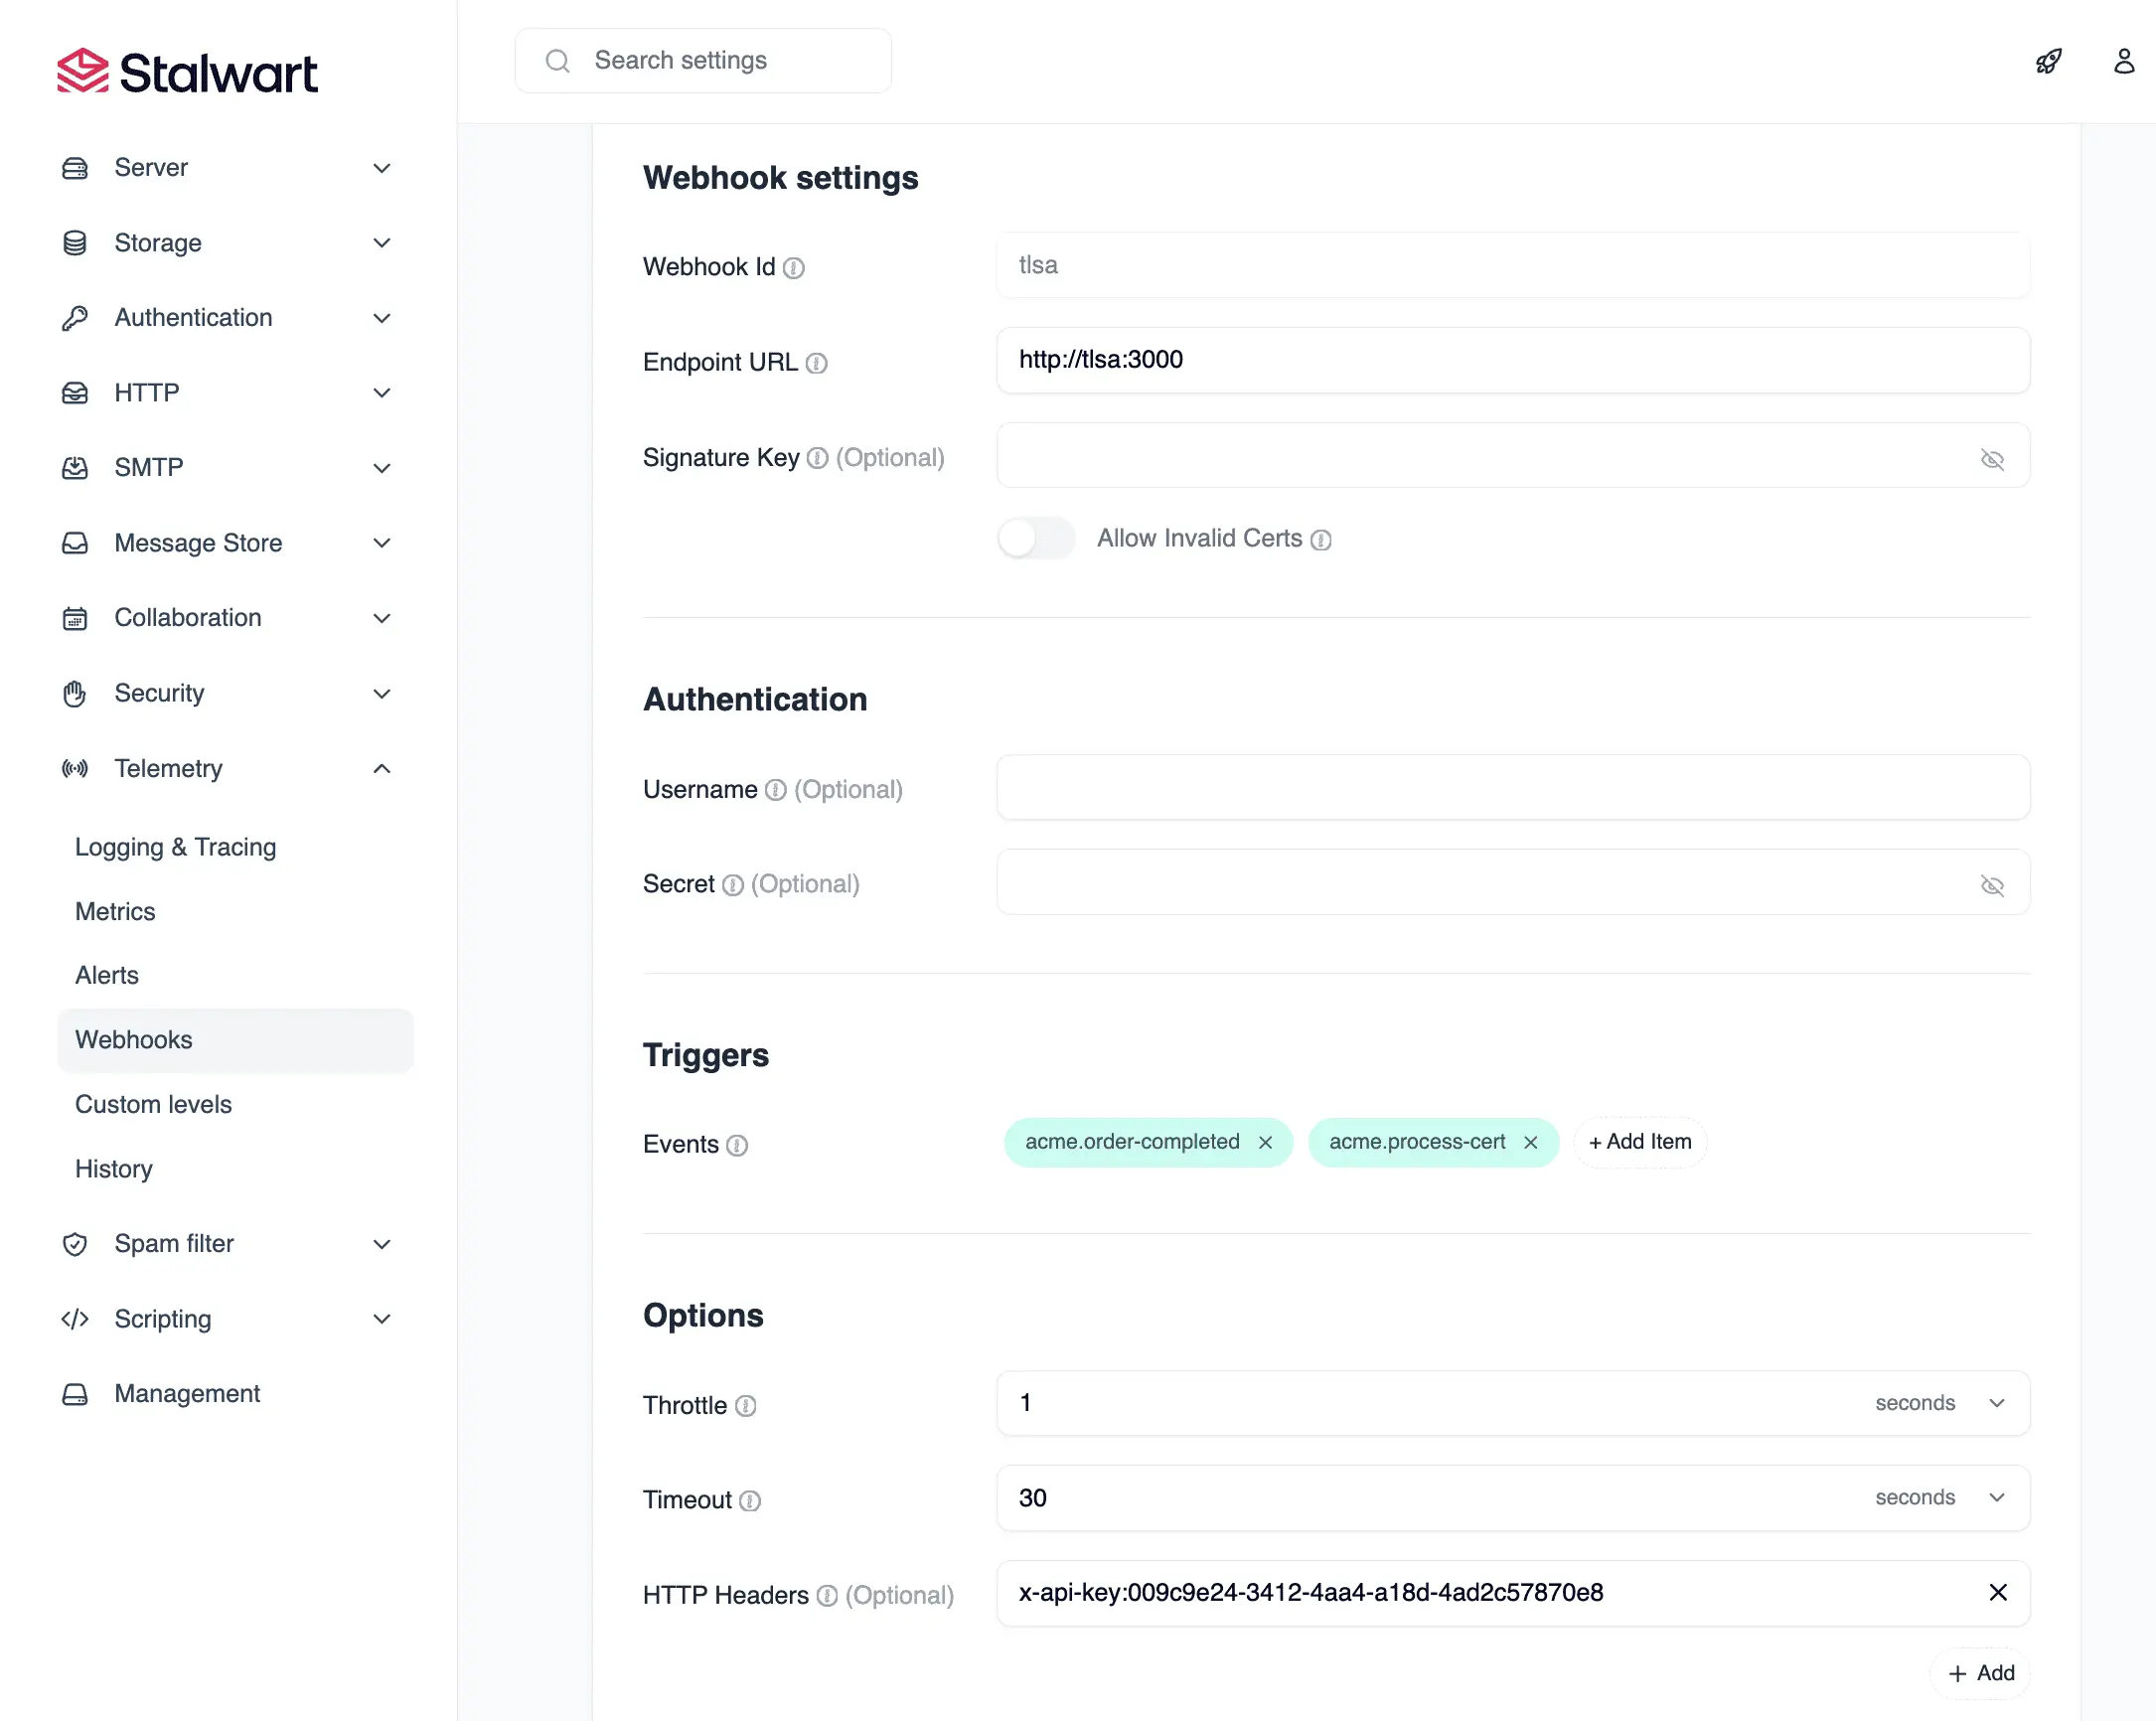Show the Signature Key value
Image resolution: width=2156 pixels, height=1721 pixels.
pyautogui.click(x=1993, y=459)
